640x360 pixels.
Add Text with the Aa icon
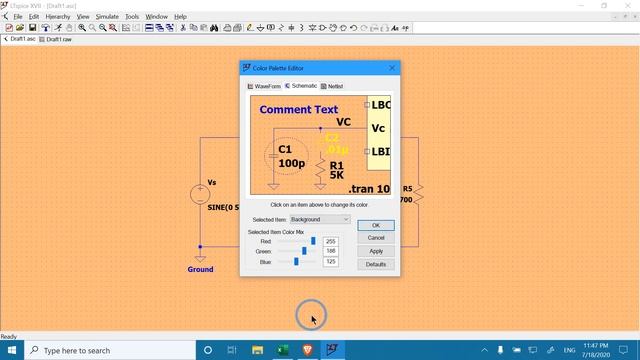(x=395, y=28)
